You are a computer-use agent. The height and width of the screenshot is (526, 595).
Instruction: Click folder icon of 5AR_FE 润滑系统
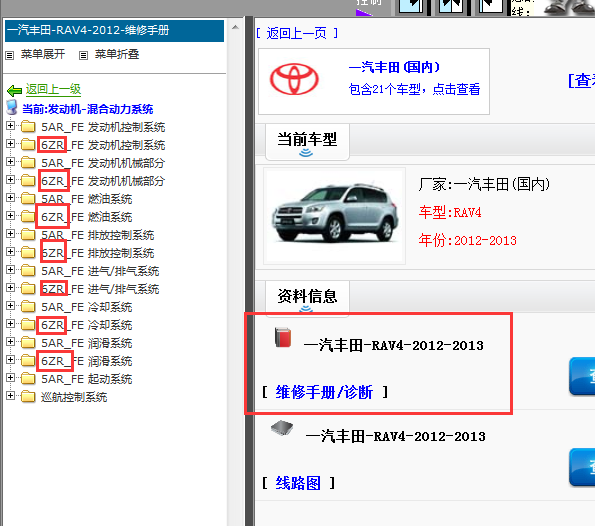[28, 343]
